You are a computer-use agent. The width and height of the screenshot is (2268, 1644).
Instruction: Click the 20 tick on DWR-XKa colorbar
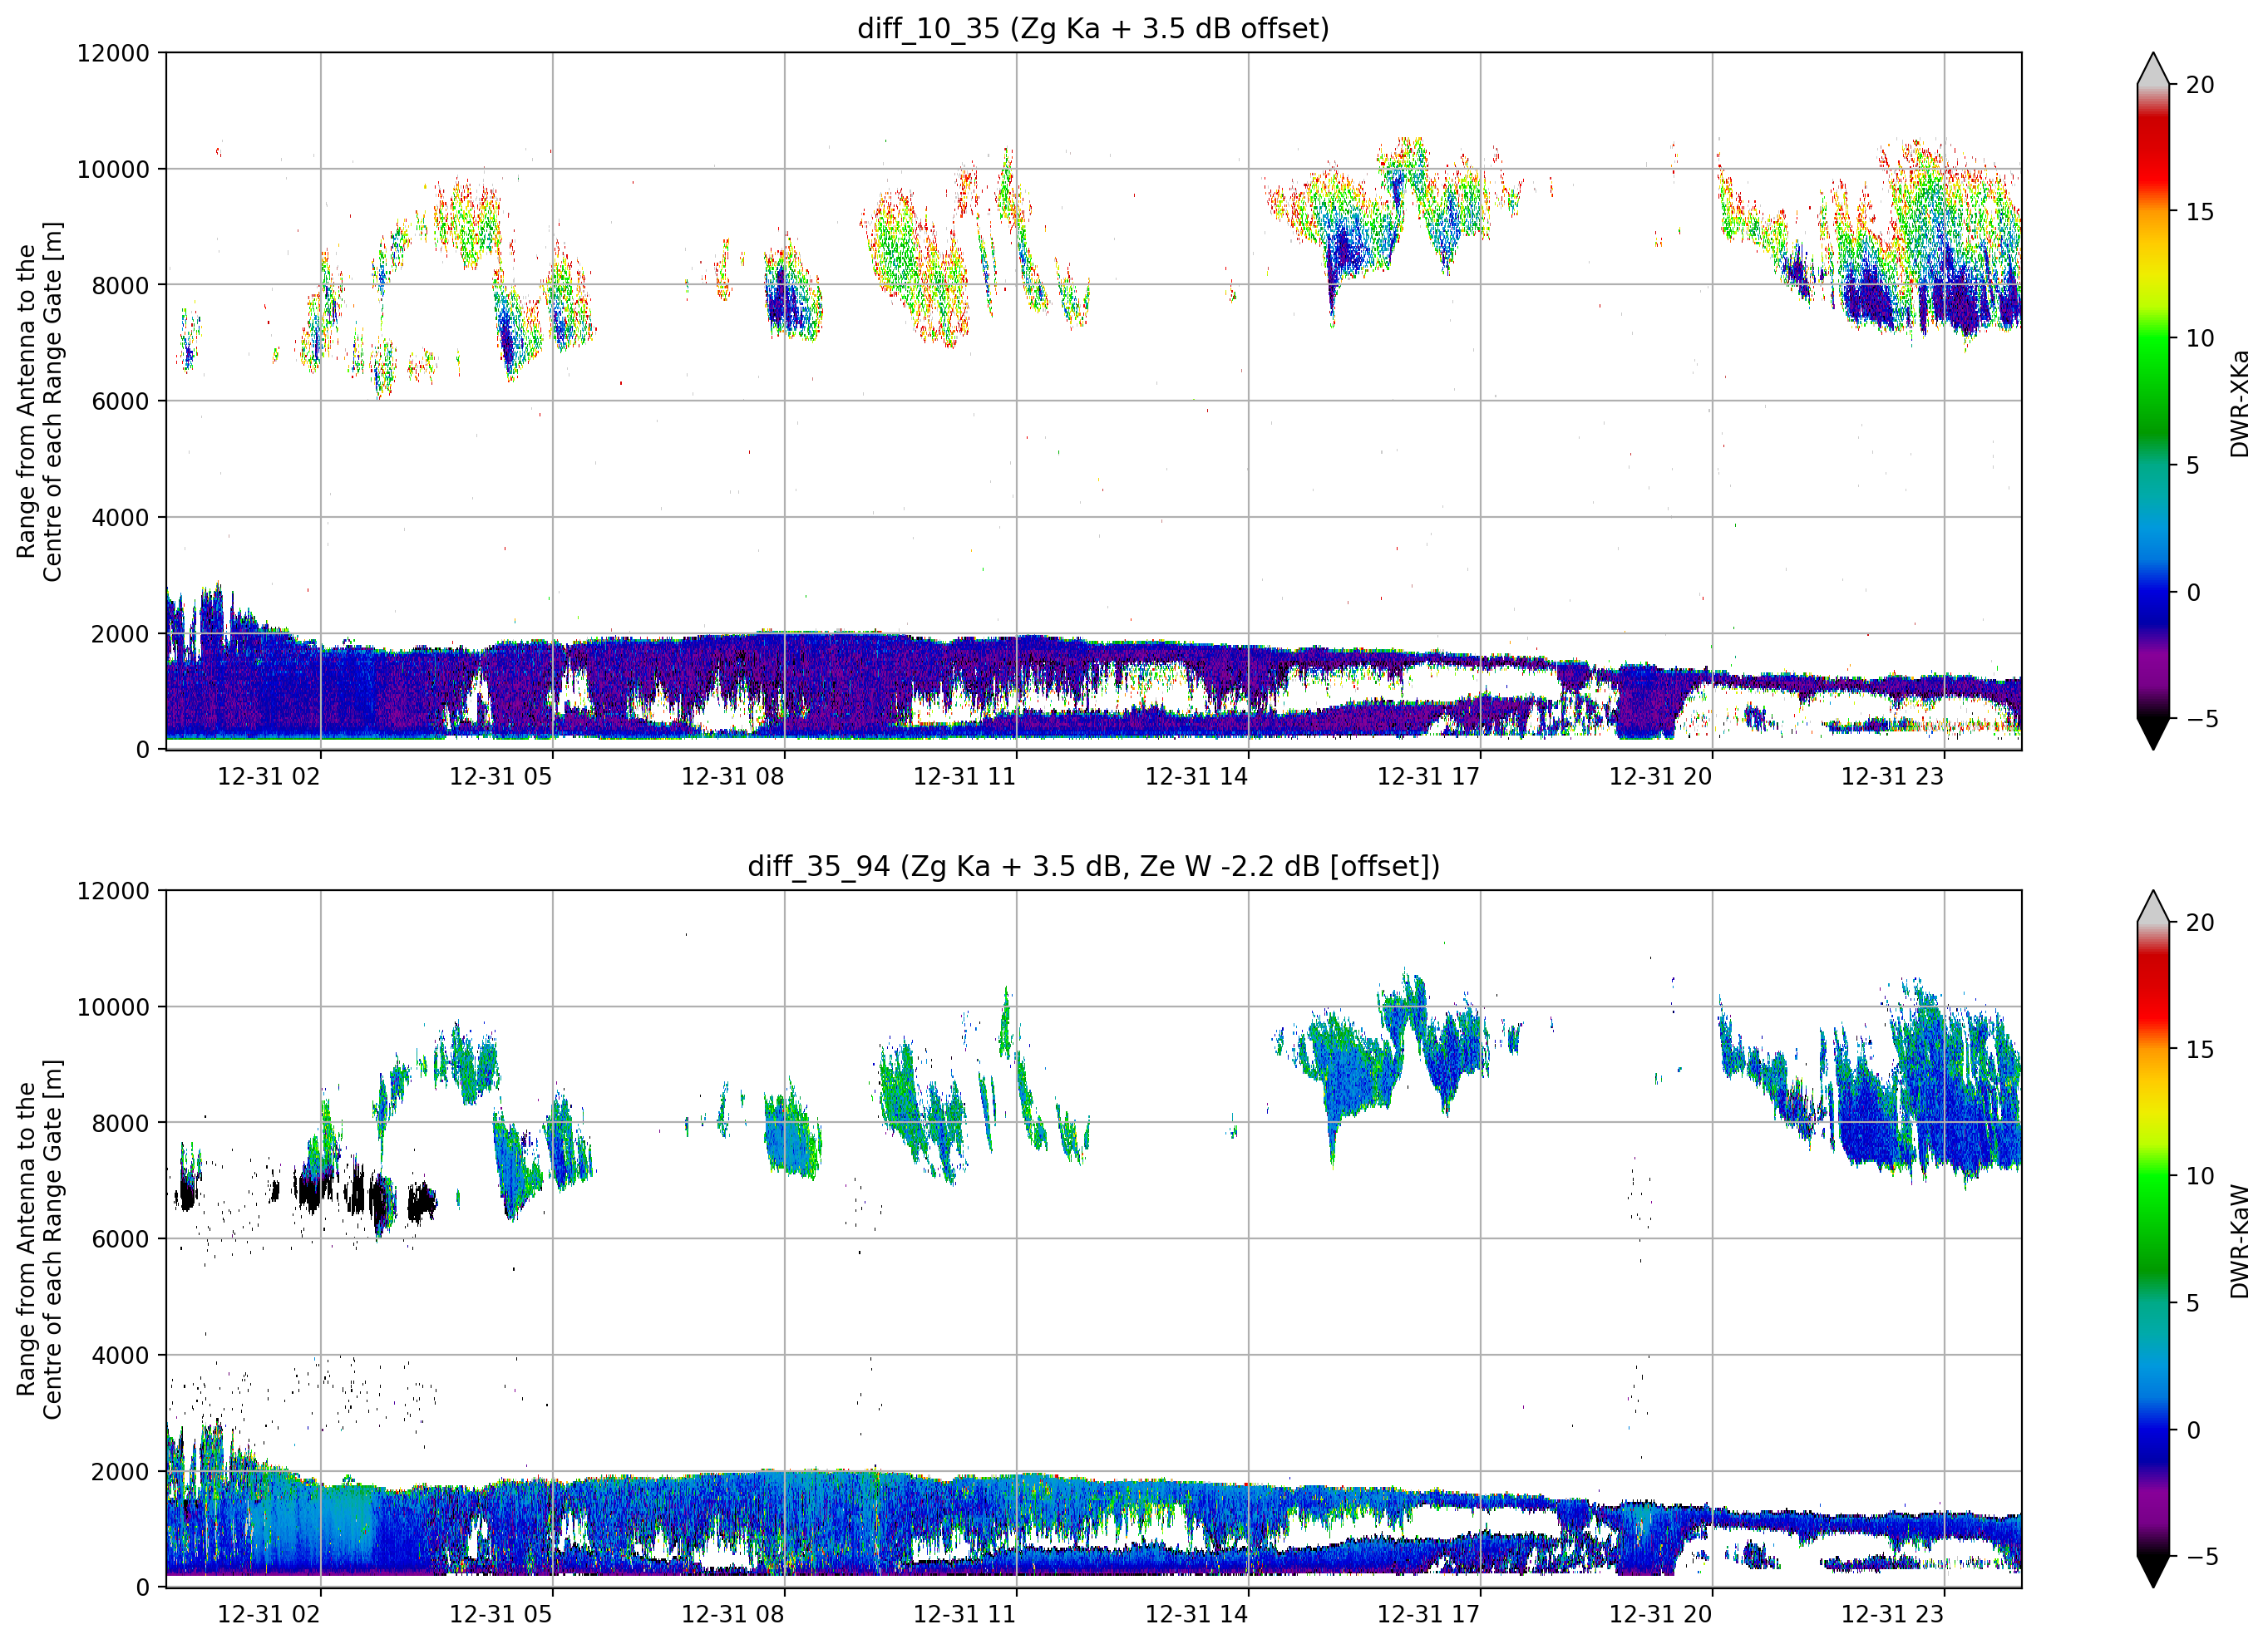(x=2200, y=85)
